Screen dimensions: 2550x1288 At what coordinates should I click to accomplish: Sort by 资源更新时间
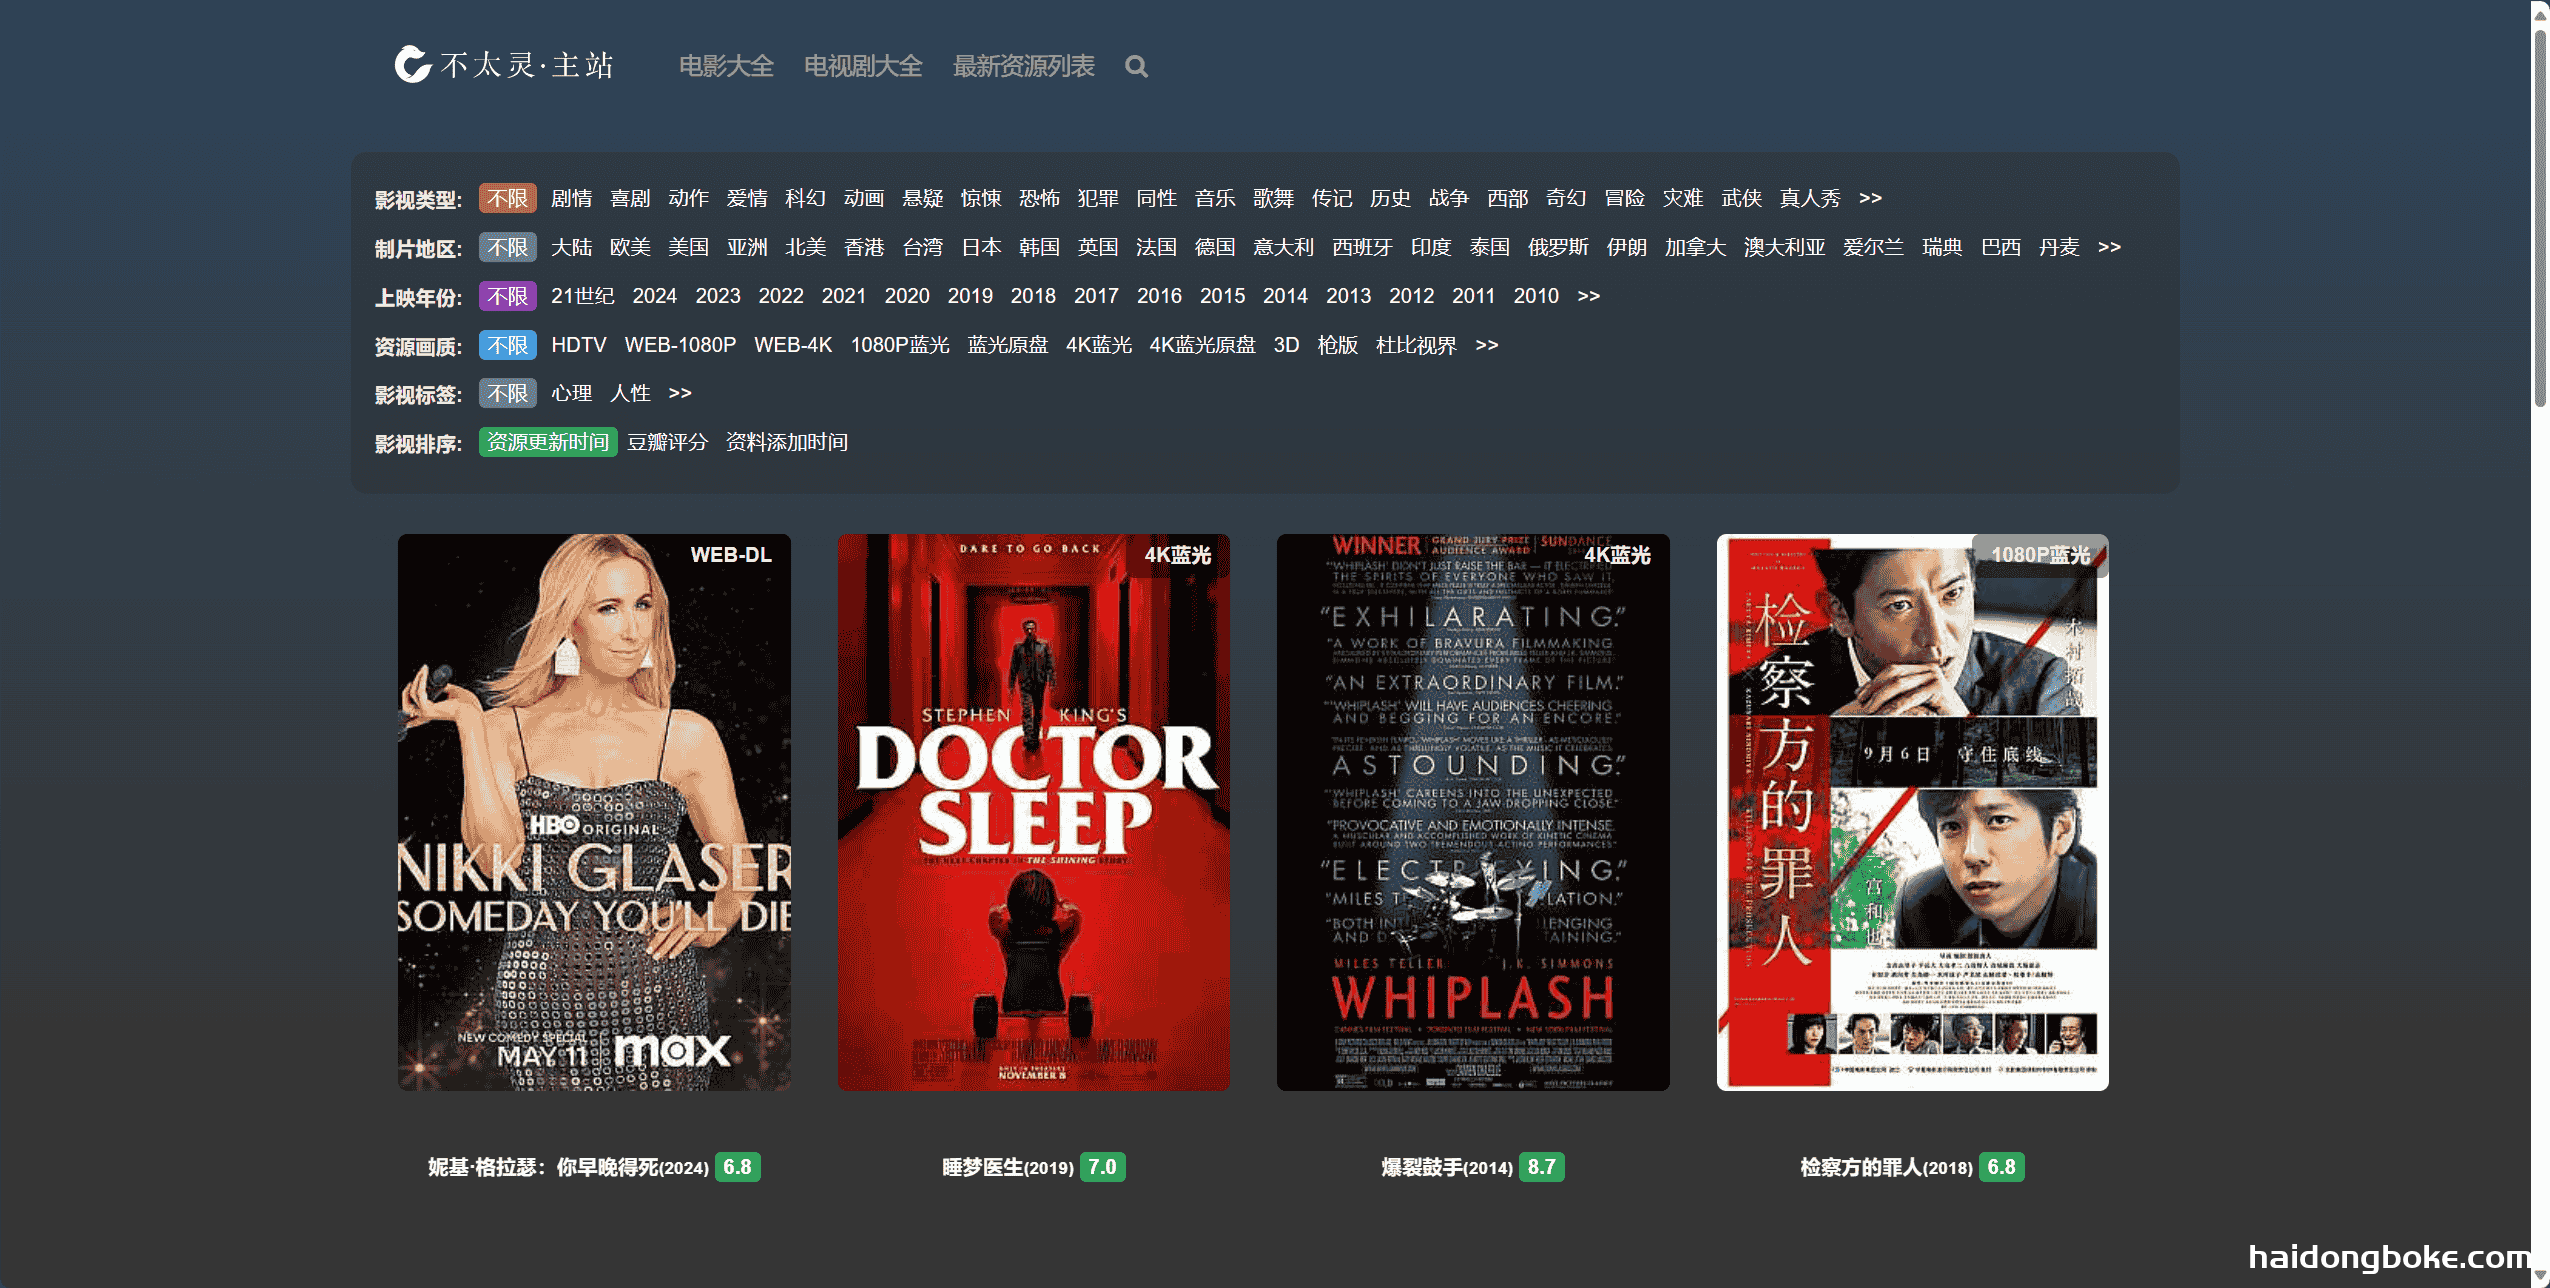[548, 442]
